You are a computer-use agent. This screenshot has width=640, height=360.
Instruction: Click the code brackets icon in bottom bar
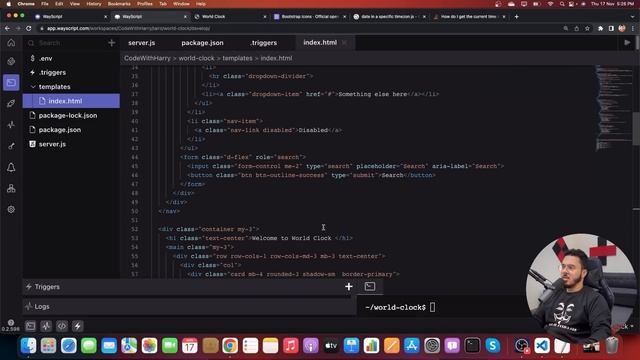tap(62, 326)
